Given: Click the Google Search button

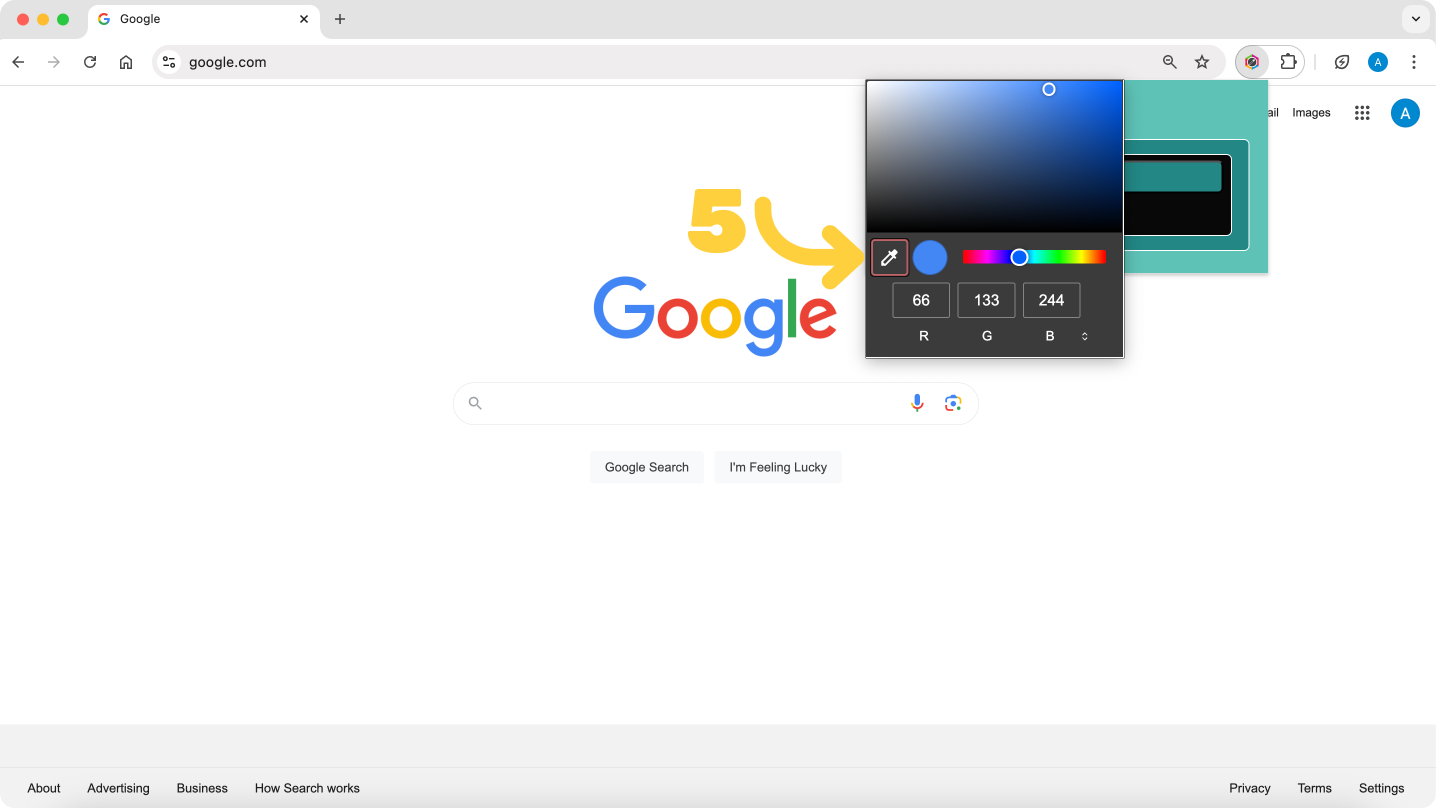Looking at the screenshot, I should [646, 467].
